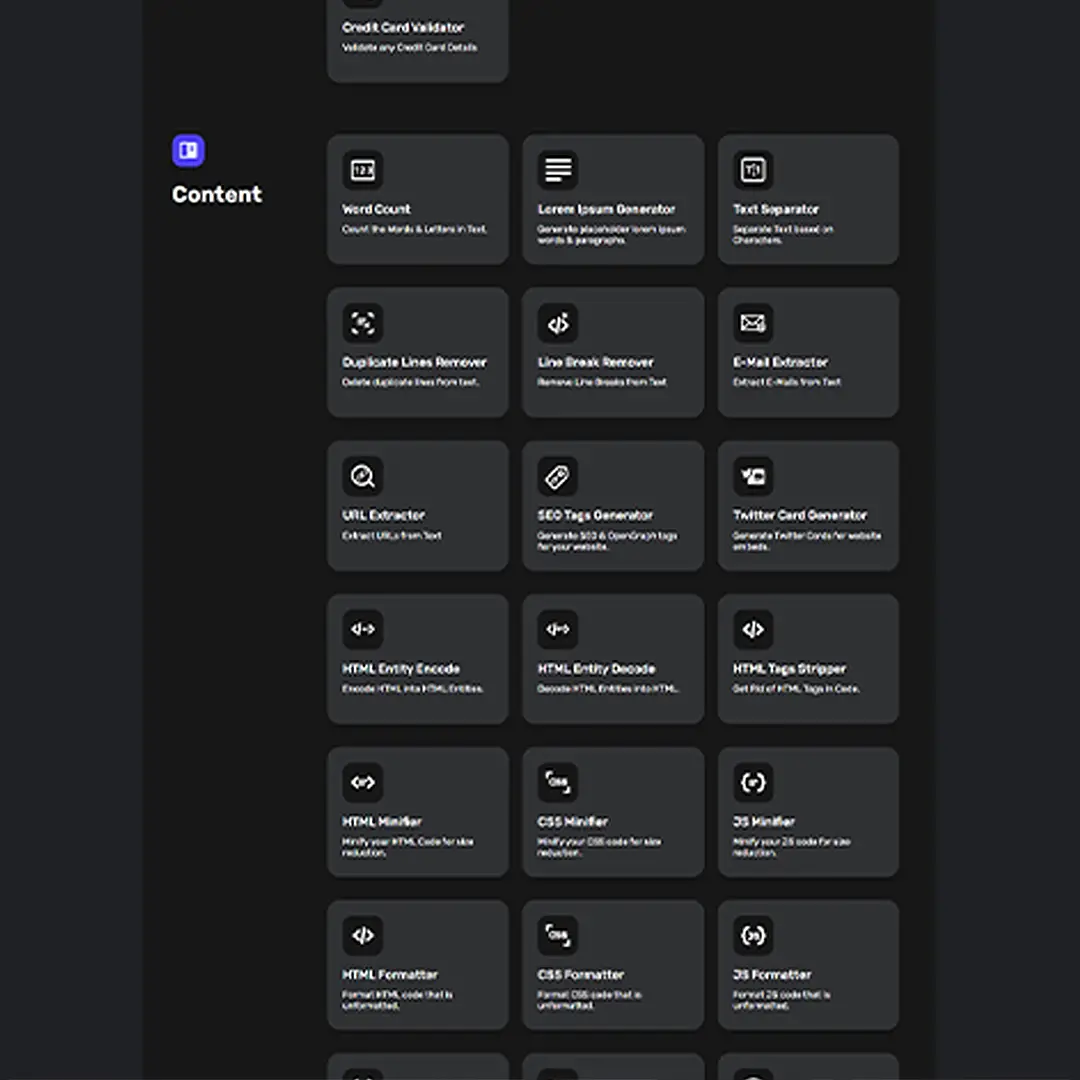
Task: Click 'Delete duplicate lines from text' description
Action: tap(411, 382)
